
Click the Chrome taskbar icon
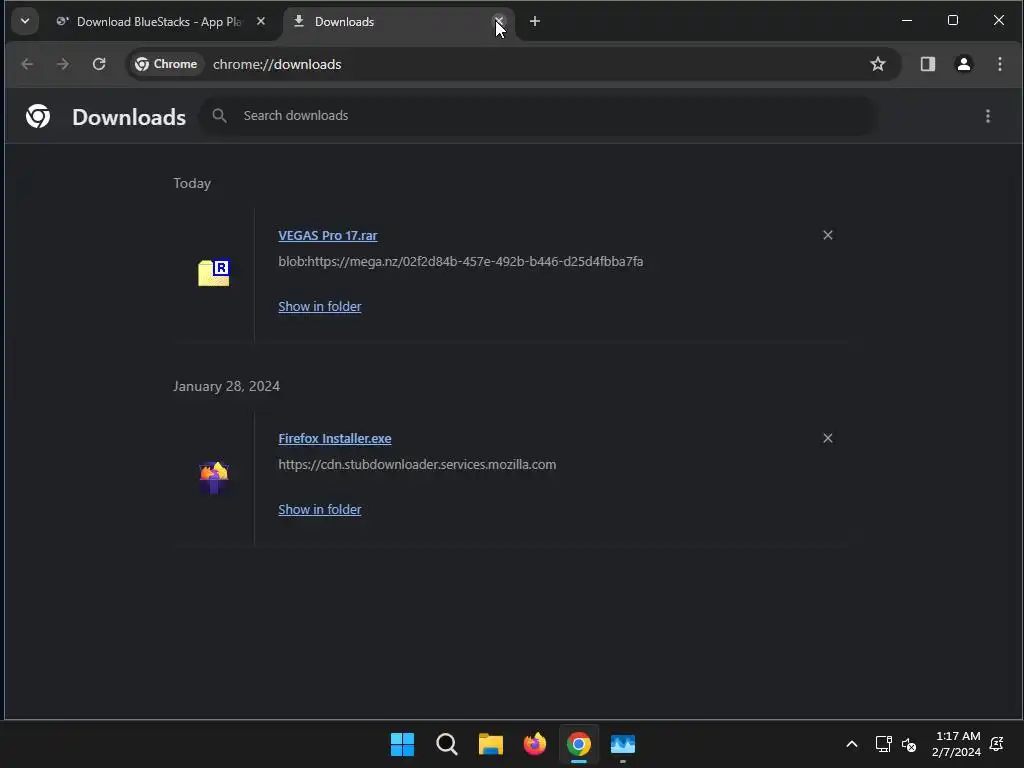(579, 744)
